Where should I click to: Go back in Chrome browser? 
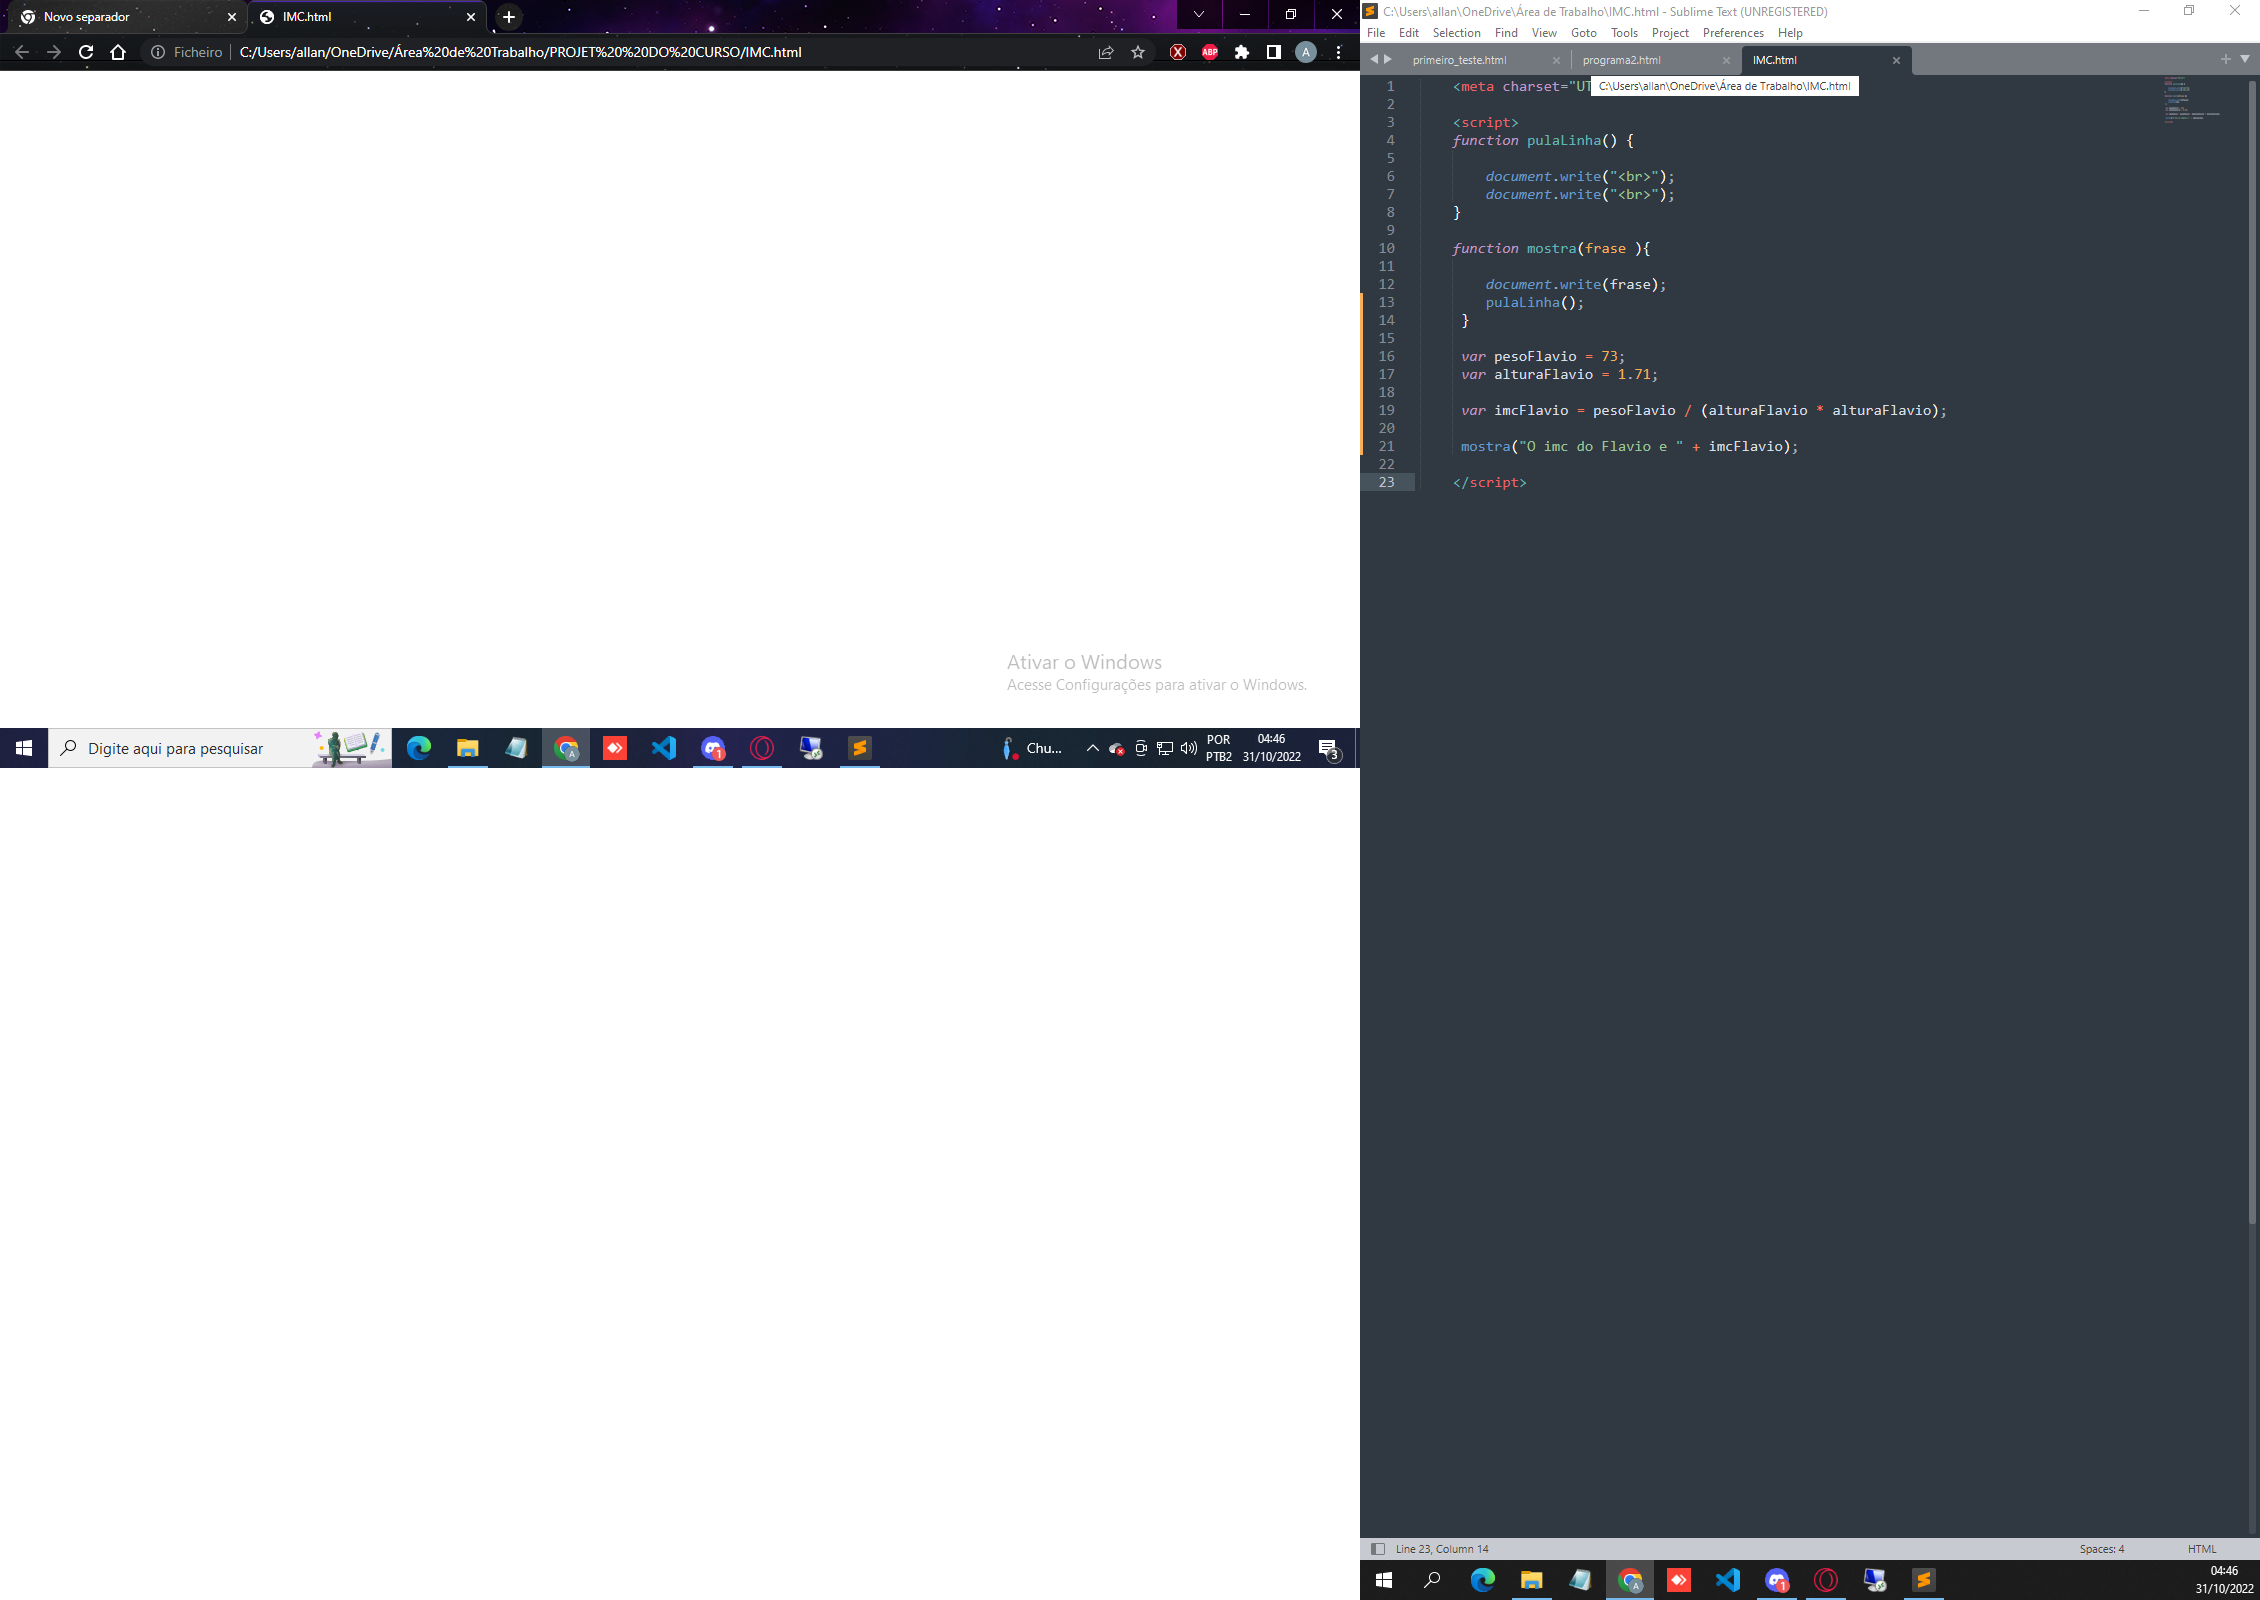[22, 52]
